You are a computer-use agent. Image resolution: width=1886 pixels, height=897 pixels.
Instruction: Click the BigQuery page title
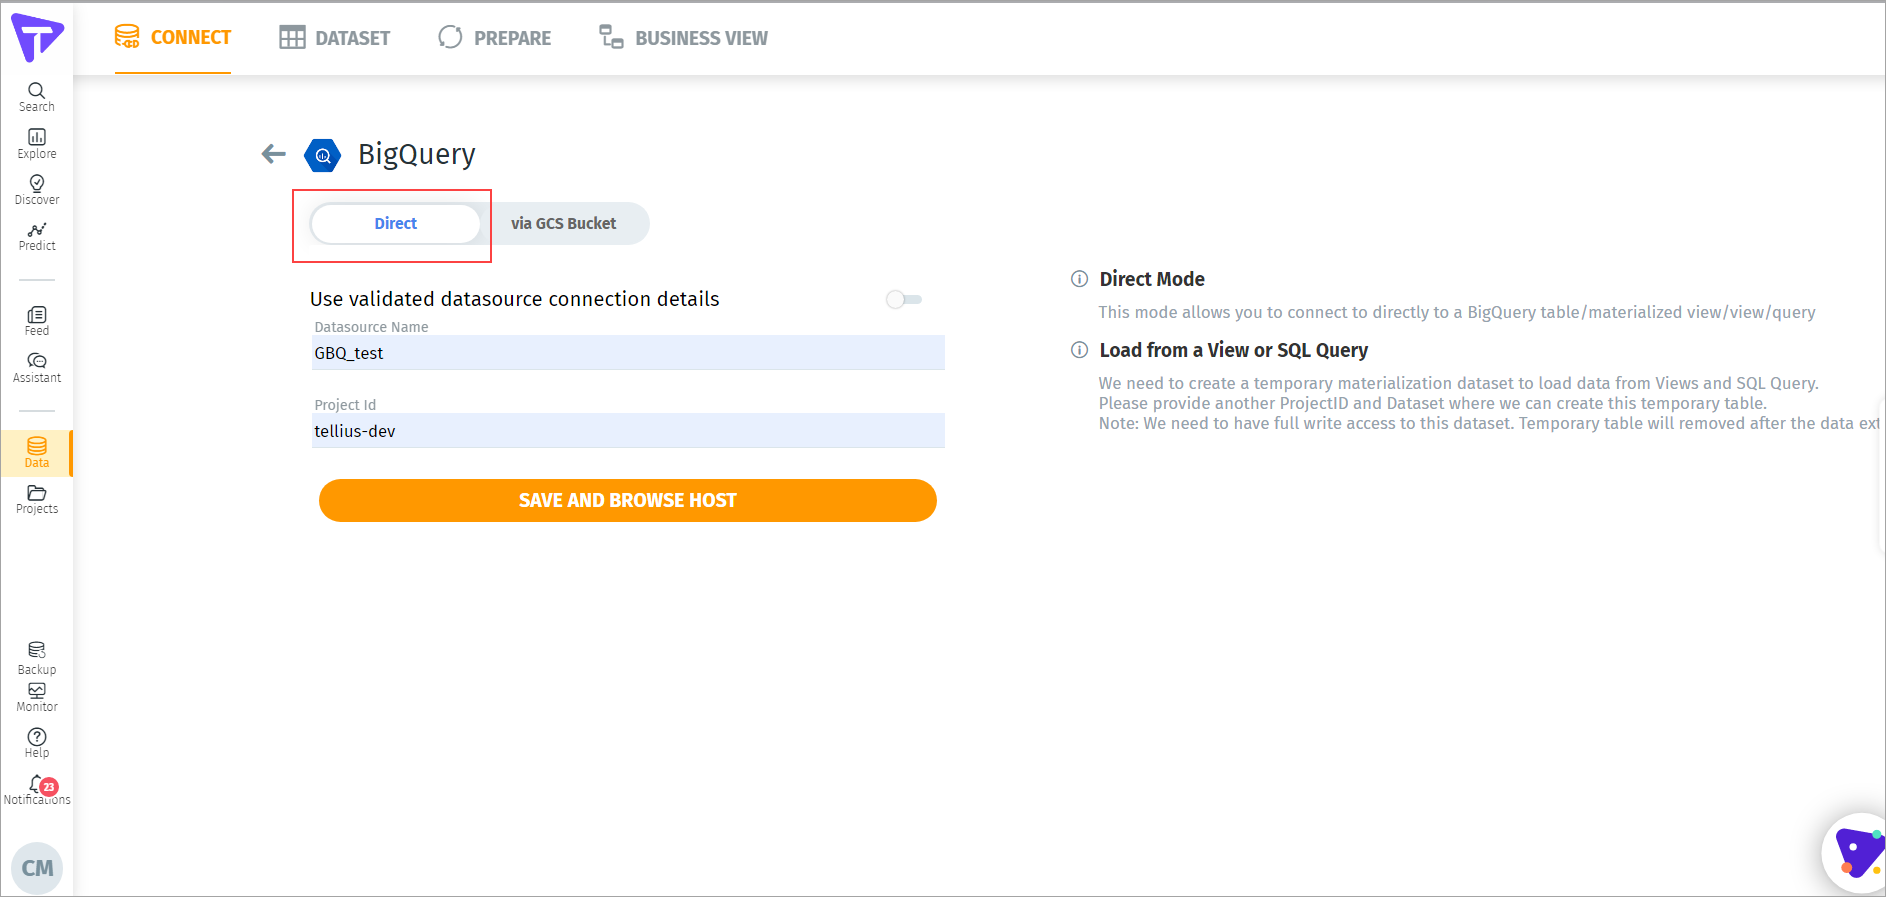[417, 154]
